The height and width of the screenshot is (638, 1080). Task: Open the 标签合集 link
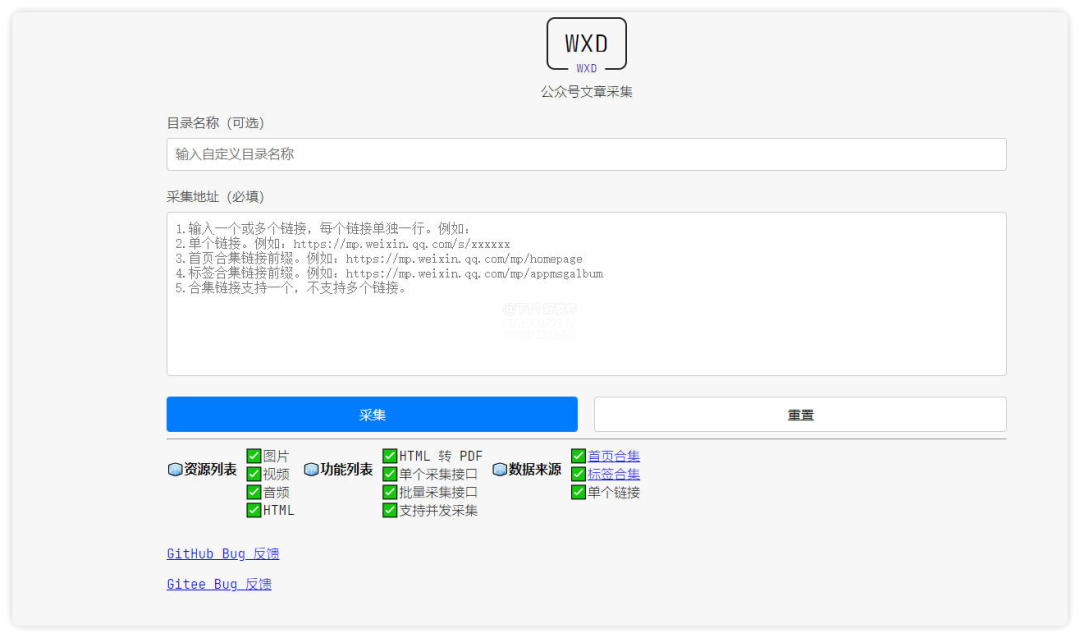(614, 474)
